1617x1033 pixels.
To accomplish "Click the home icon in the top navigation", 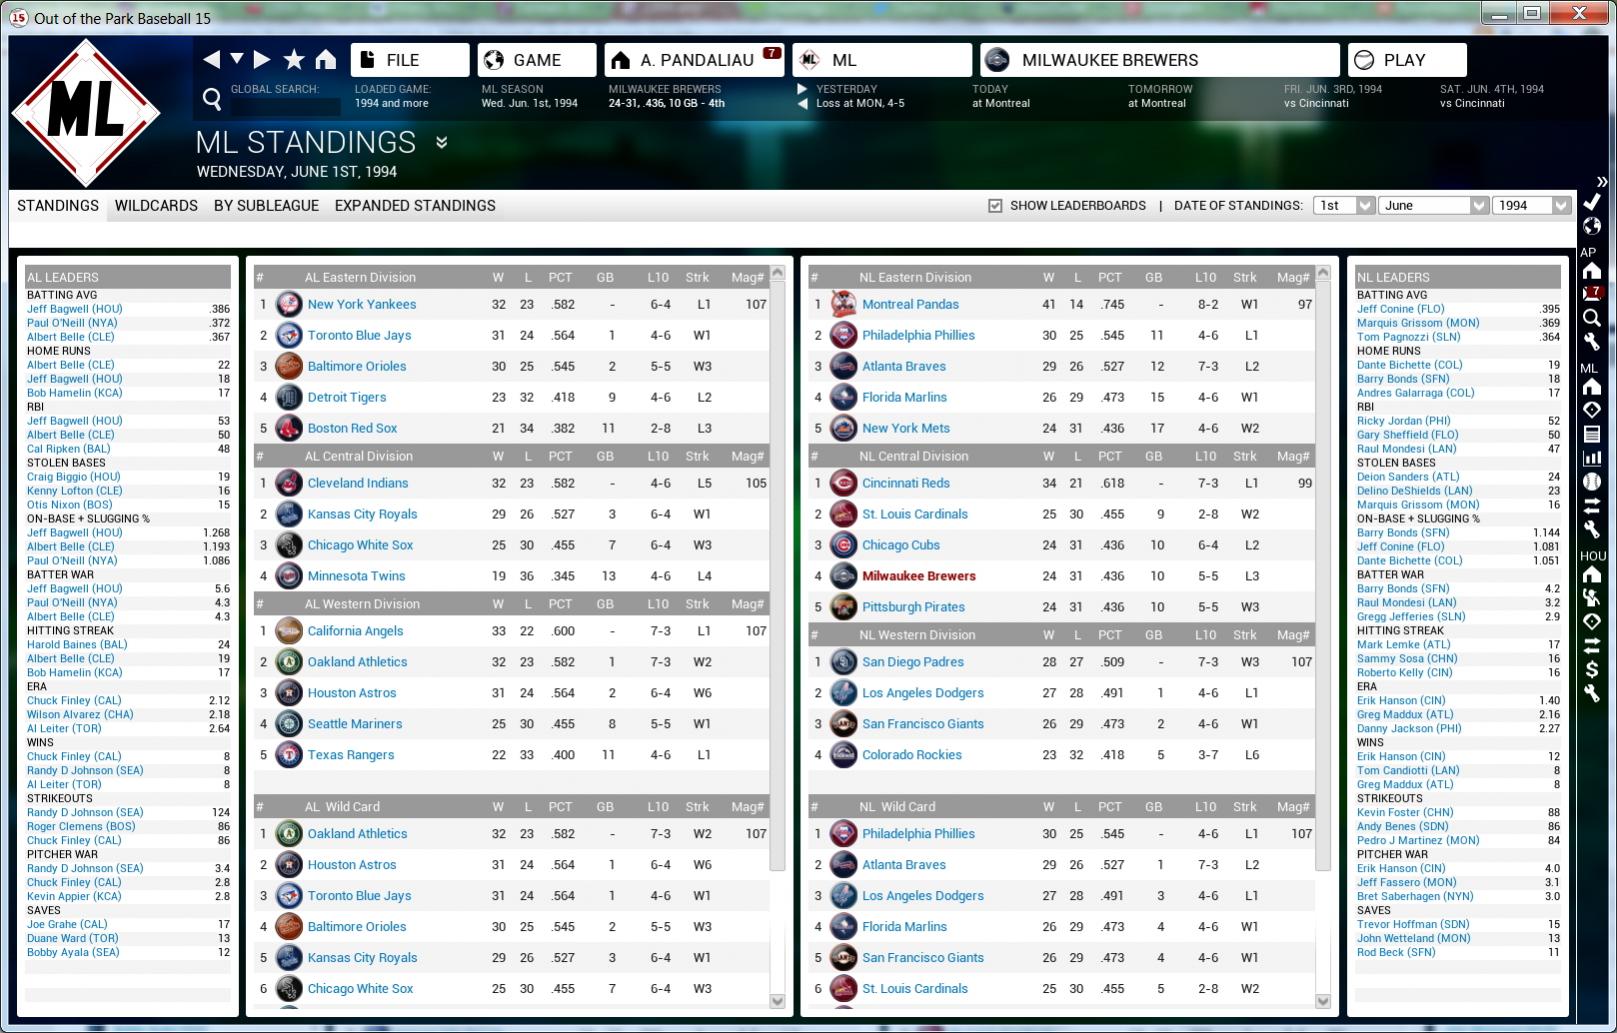I will (x=326, y=60).
